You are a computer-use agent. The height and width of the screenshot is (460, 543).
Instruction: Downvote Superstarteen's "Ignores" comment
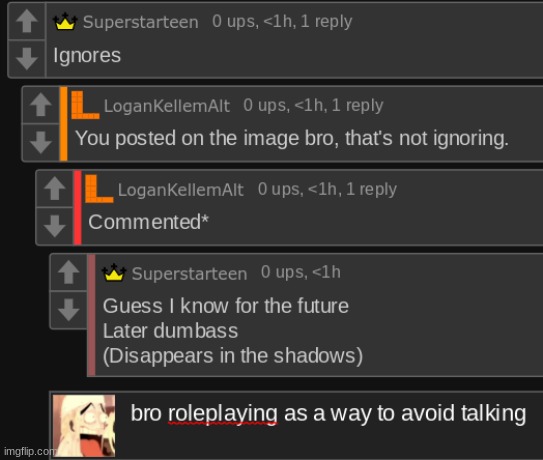[x=27, y=59]
